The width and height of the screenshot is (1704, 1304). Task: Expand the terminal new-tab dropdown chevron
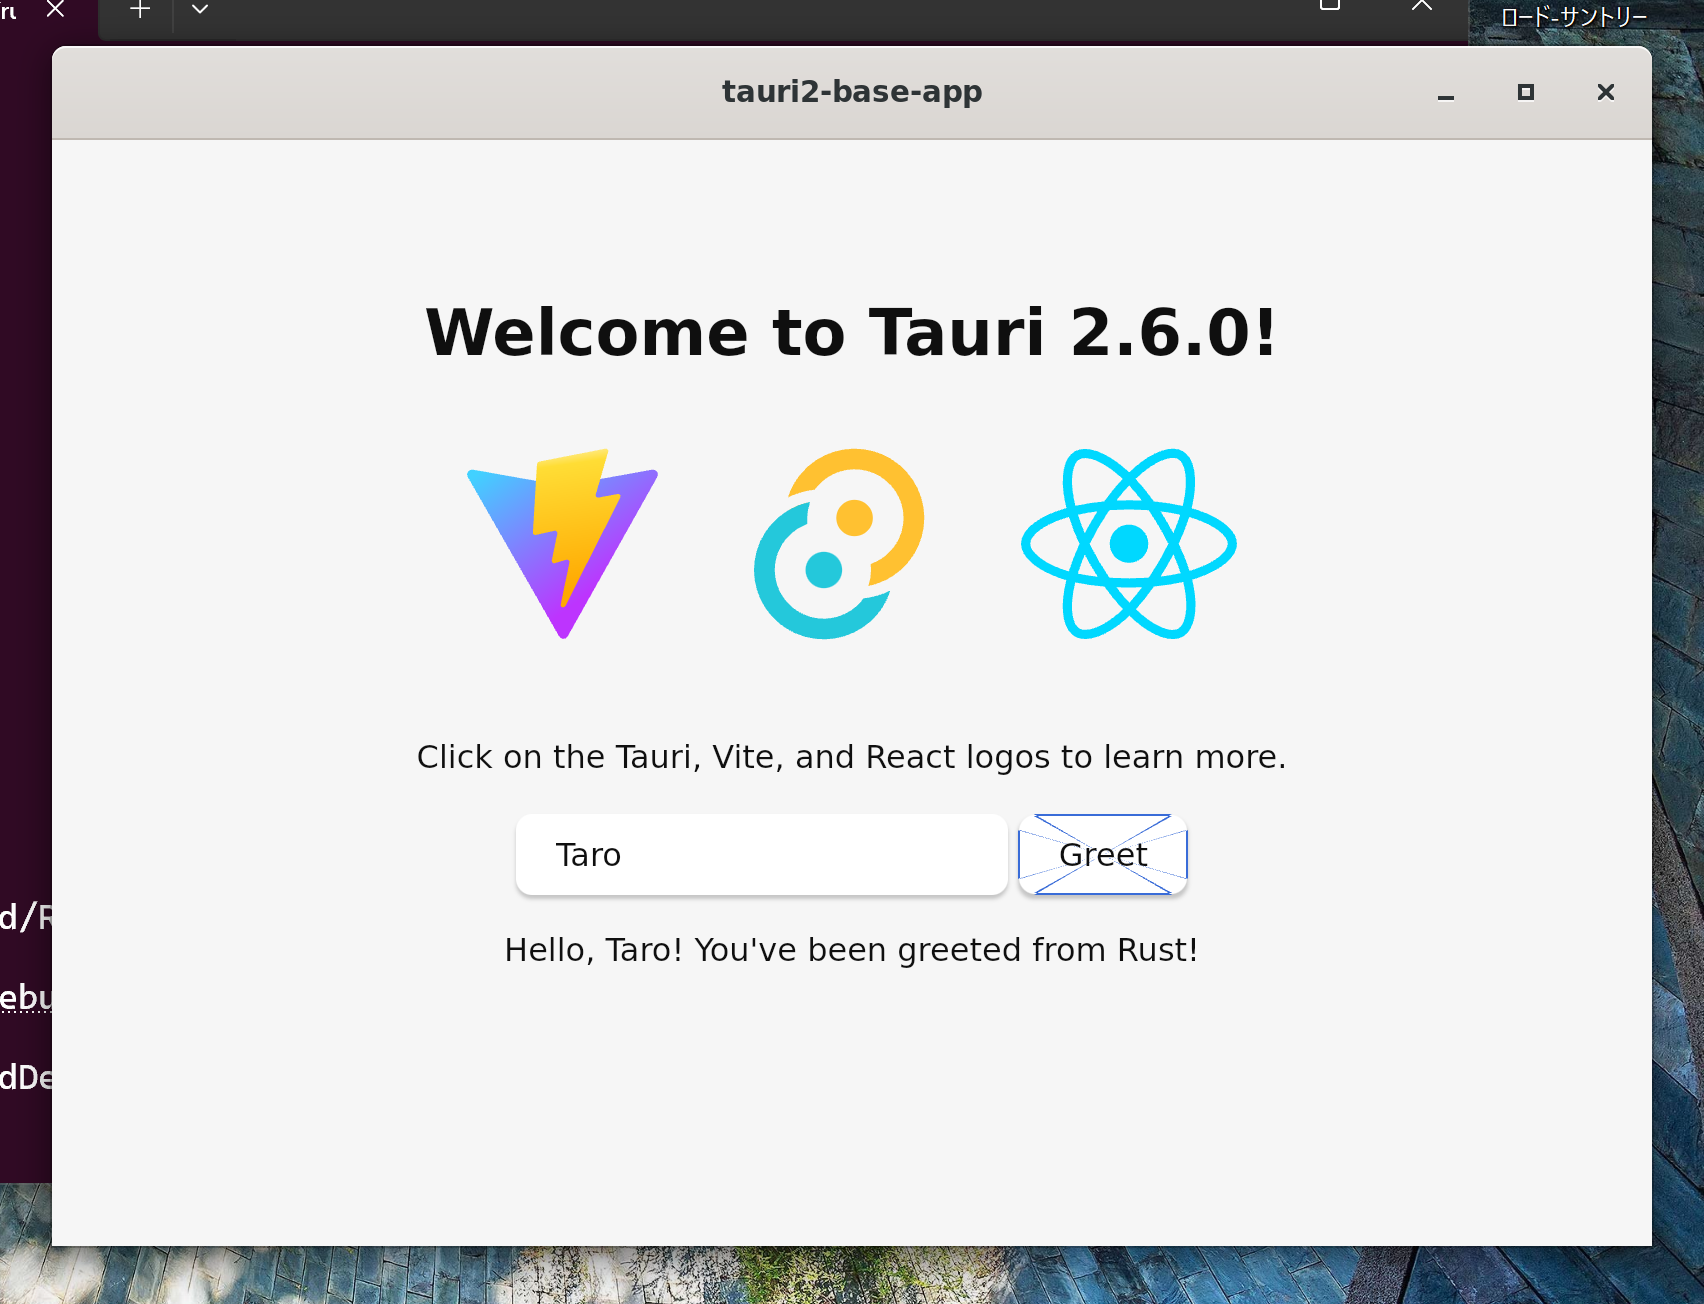pyautogui.click(x=200, y=10)
